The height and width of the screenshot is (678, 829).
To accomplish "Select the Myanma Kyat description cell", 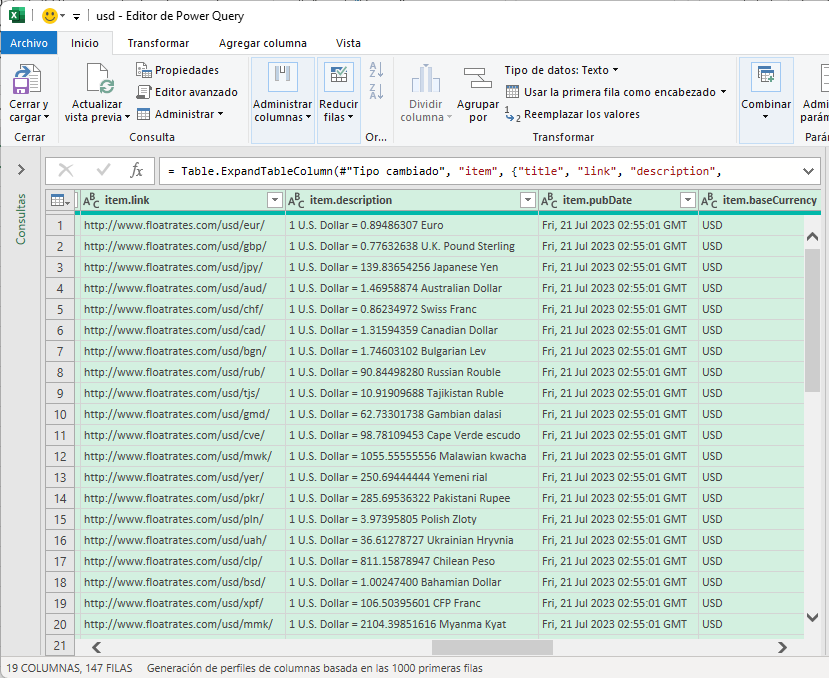I will pos(412,624).
